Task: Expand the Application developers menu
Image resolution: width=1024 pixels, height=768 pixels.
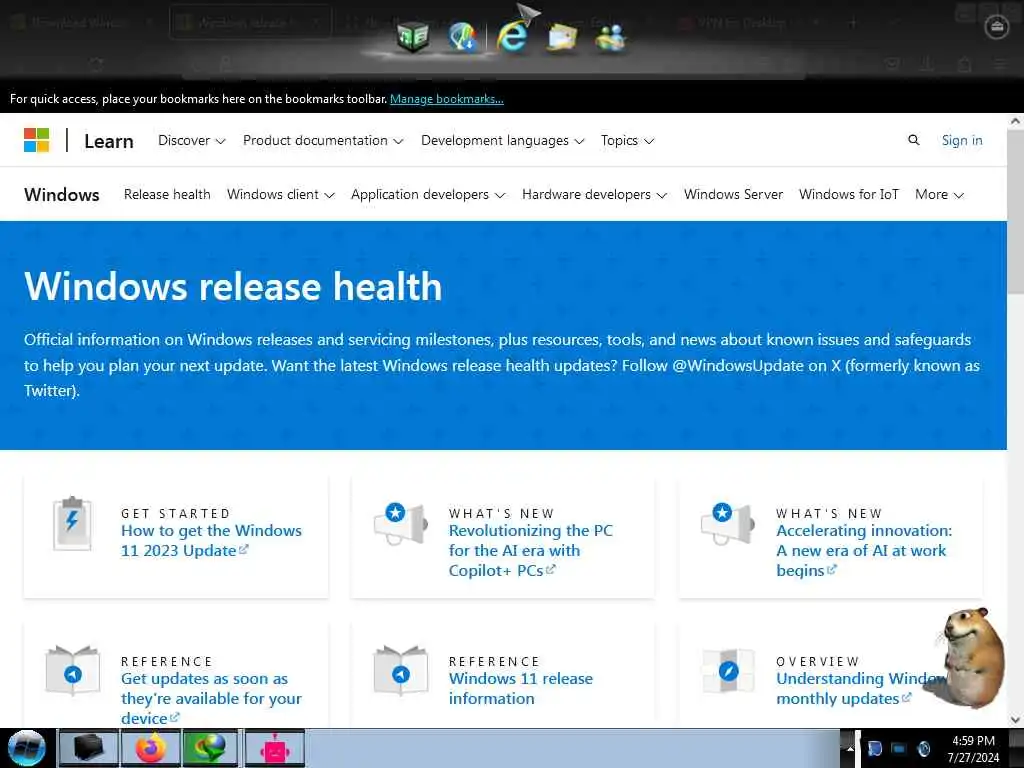Action: 428,195
